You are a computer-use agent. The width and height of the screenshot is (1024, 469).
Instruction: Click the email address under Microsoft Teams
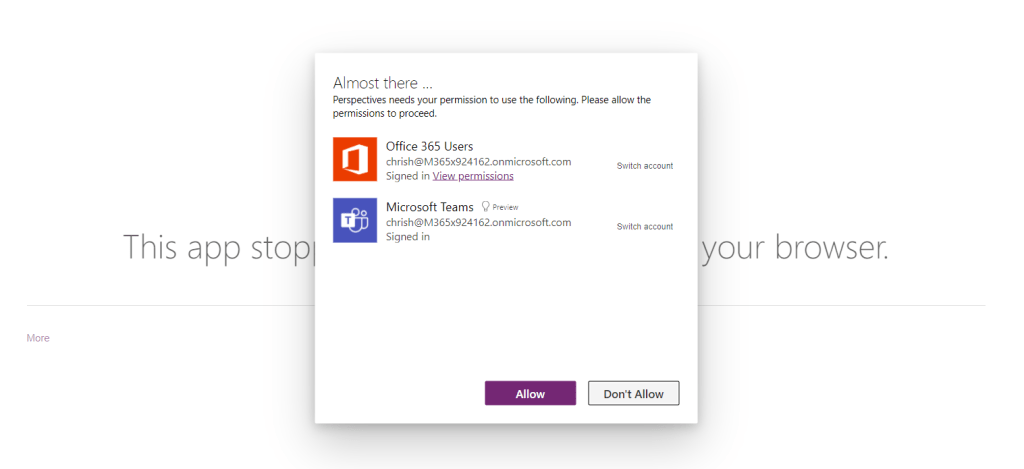478,222
